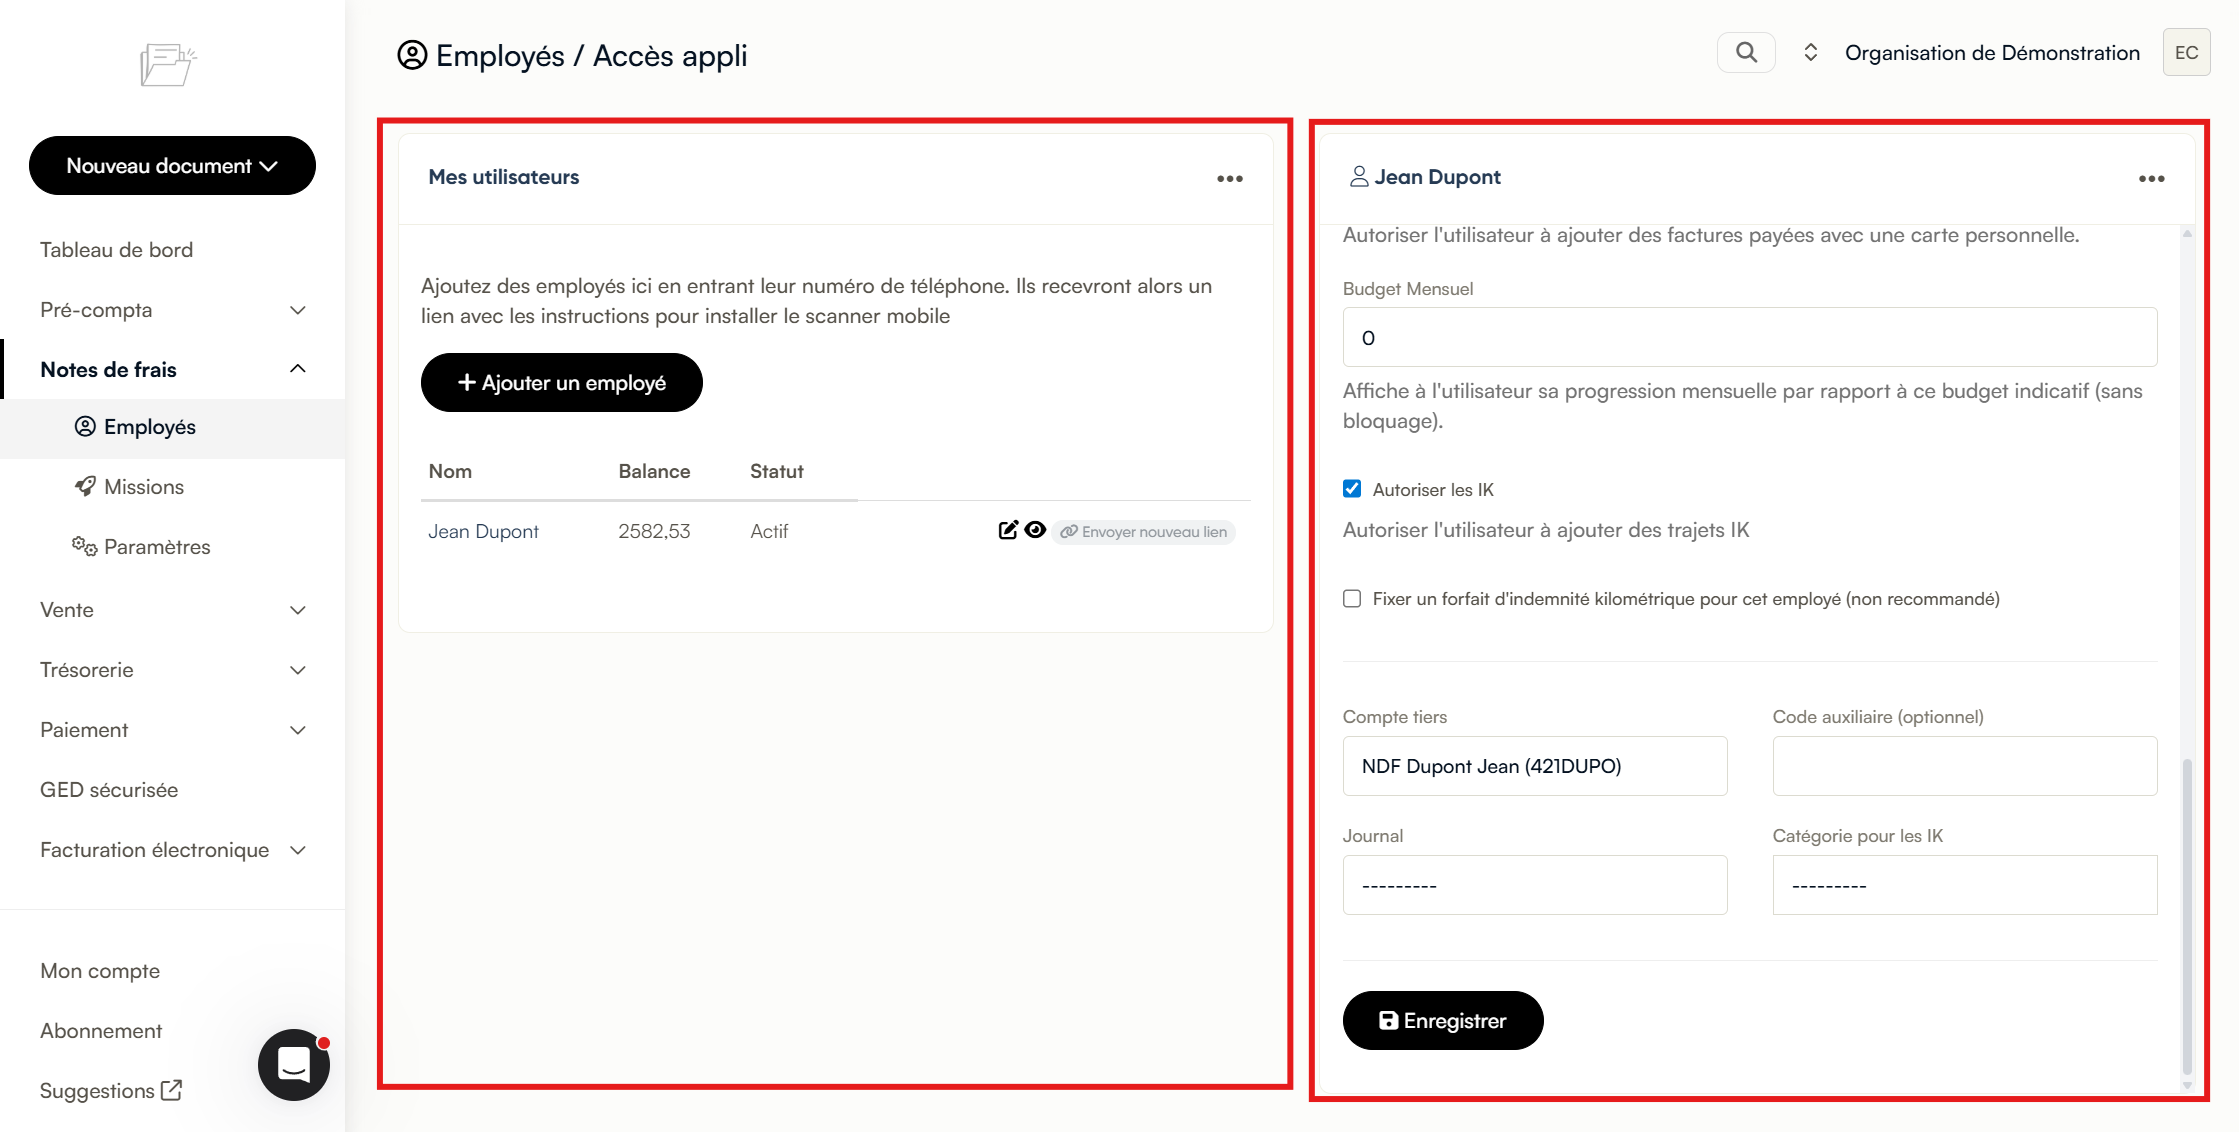Click the EC user avatar
This screenshot has width=2239, height=1132.
tap(2186, 52)
